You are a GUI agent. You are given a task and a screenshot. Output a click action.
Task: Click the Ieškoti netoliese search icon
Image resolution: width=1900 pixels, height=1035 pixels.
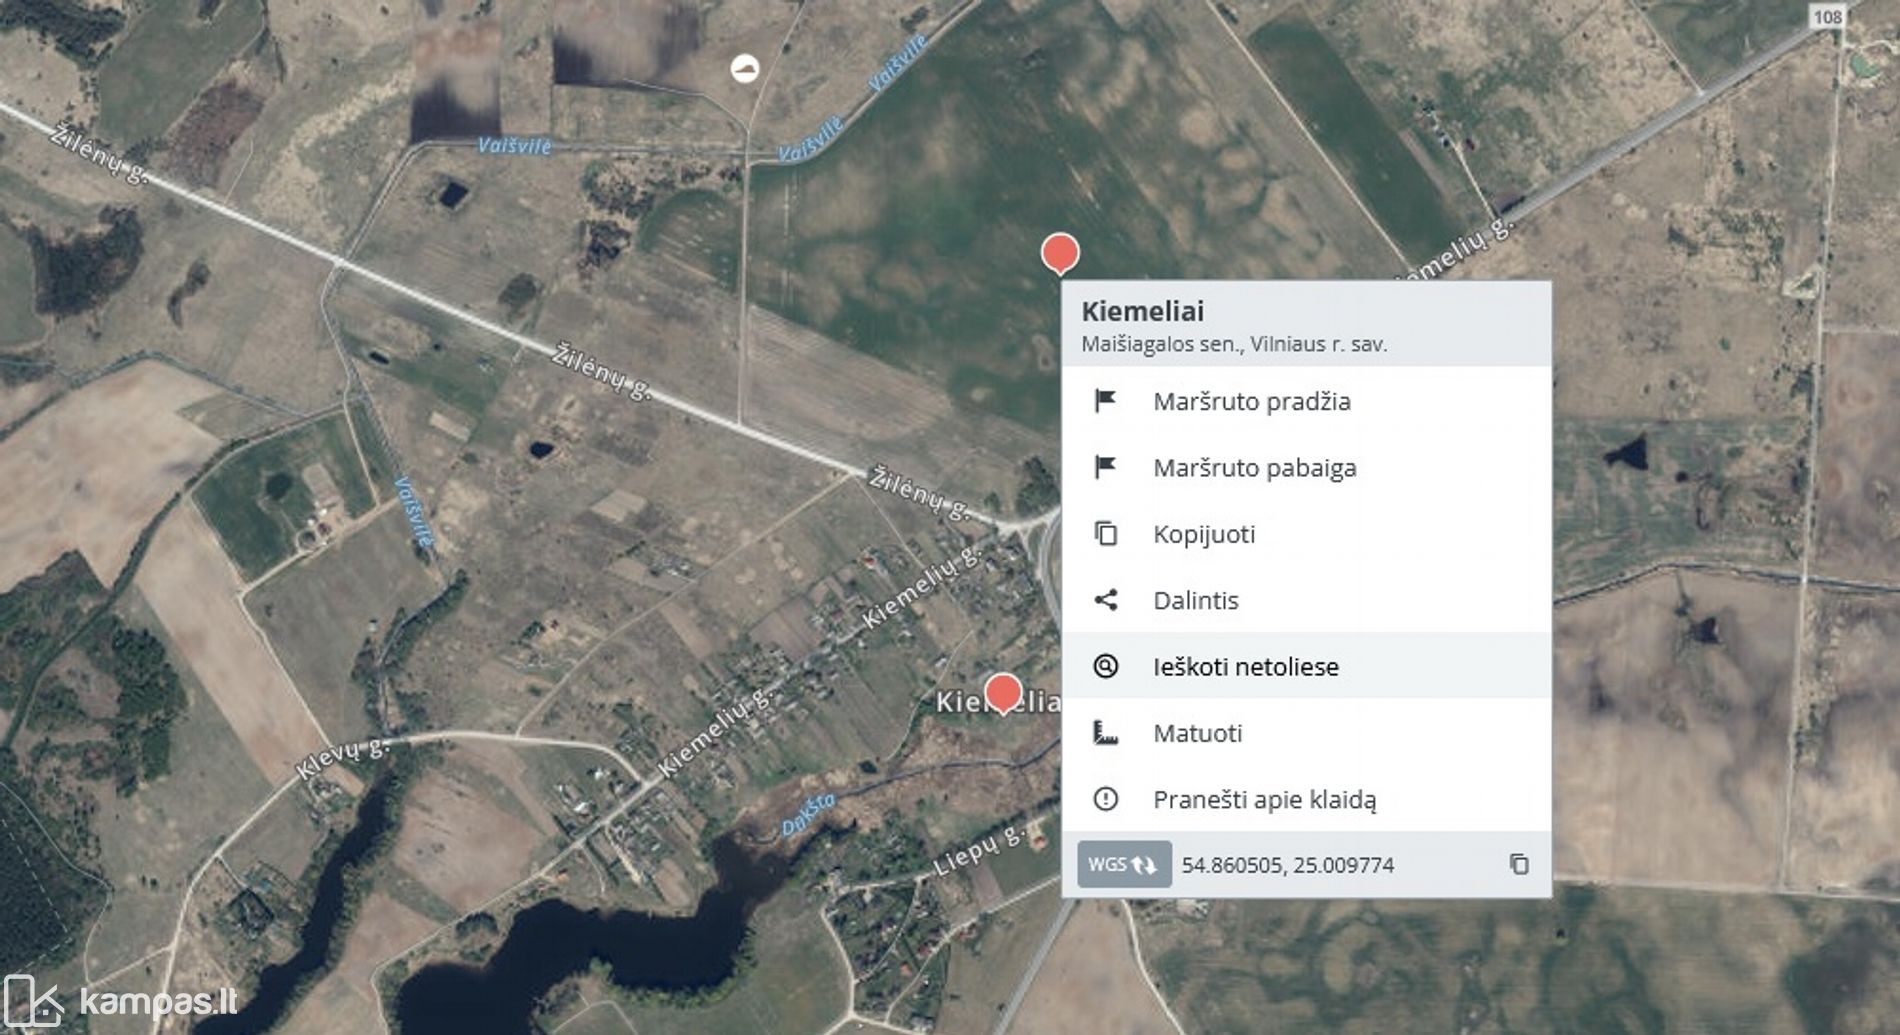point(1105,666)
